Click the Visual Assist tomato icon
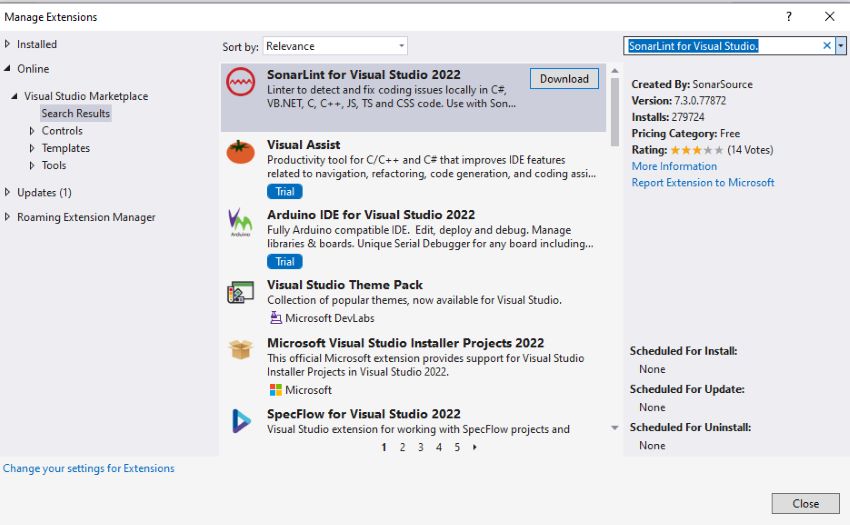The width and height of the screenshot is (850, 525). 241,152
